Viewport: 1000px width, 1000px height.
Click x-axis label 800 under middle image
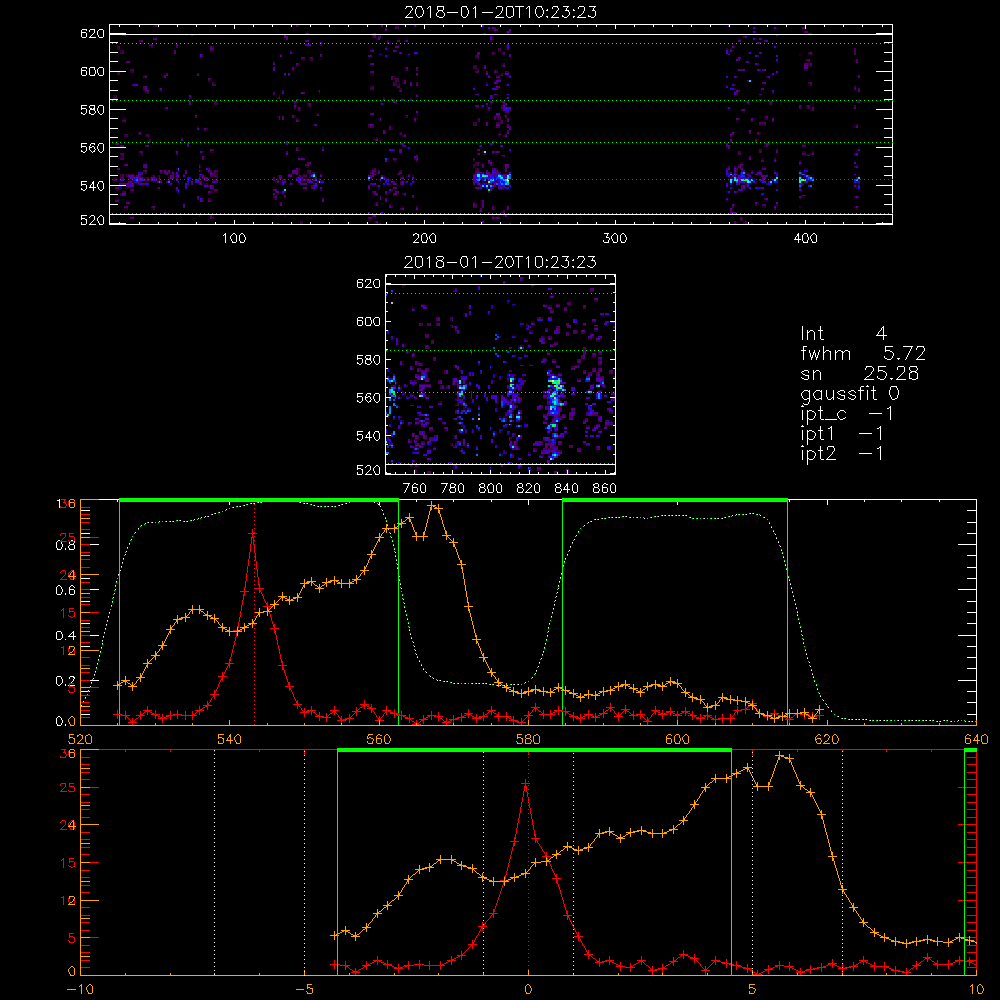point(490,489)
